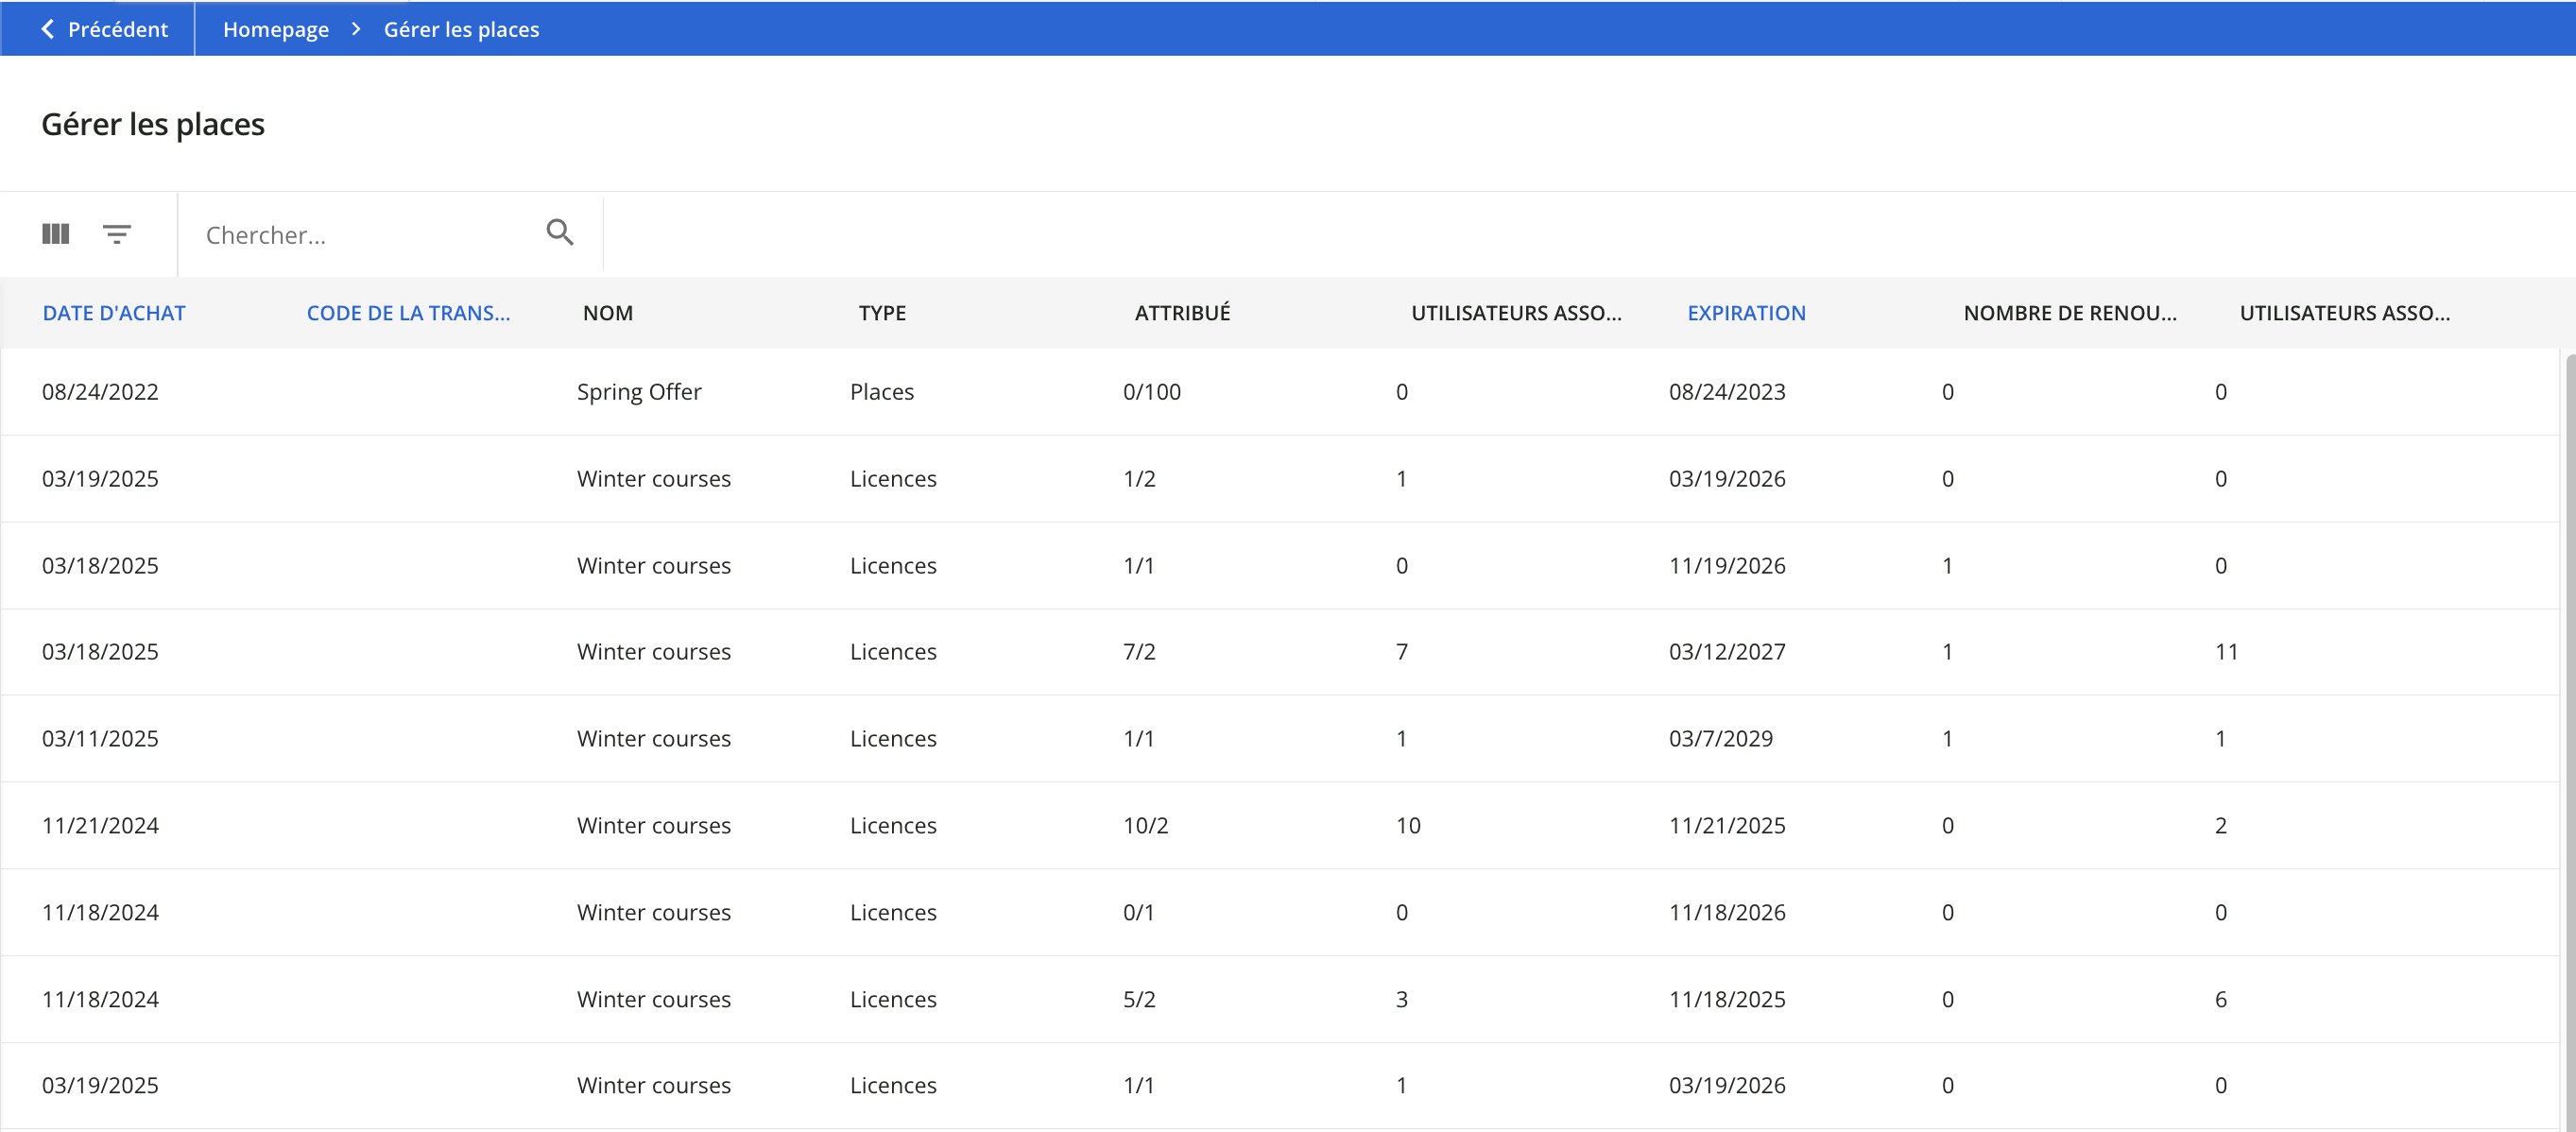Go back with the Précédent button
This screenshot has height=1132, width=2576.
pyautogui.click(x=104, y=29)
